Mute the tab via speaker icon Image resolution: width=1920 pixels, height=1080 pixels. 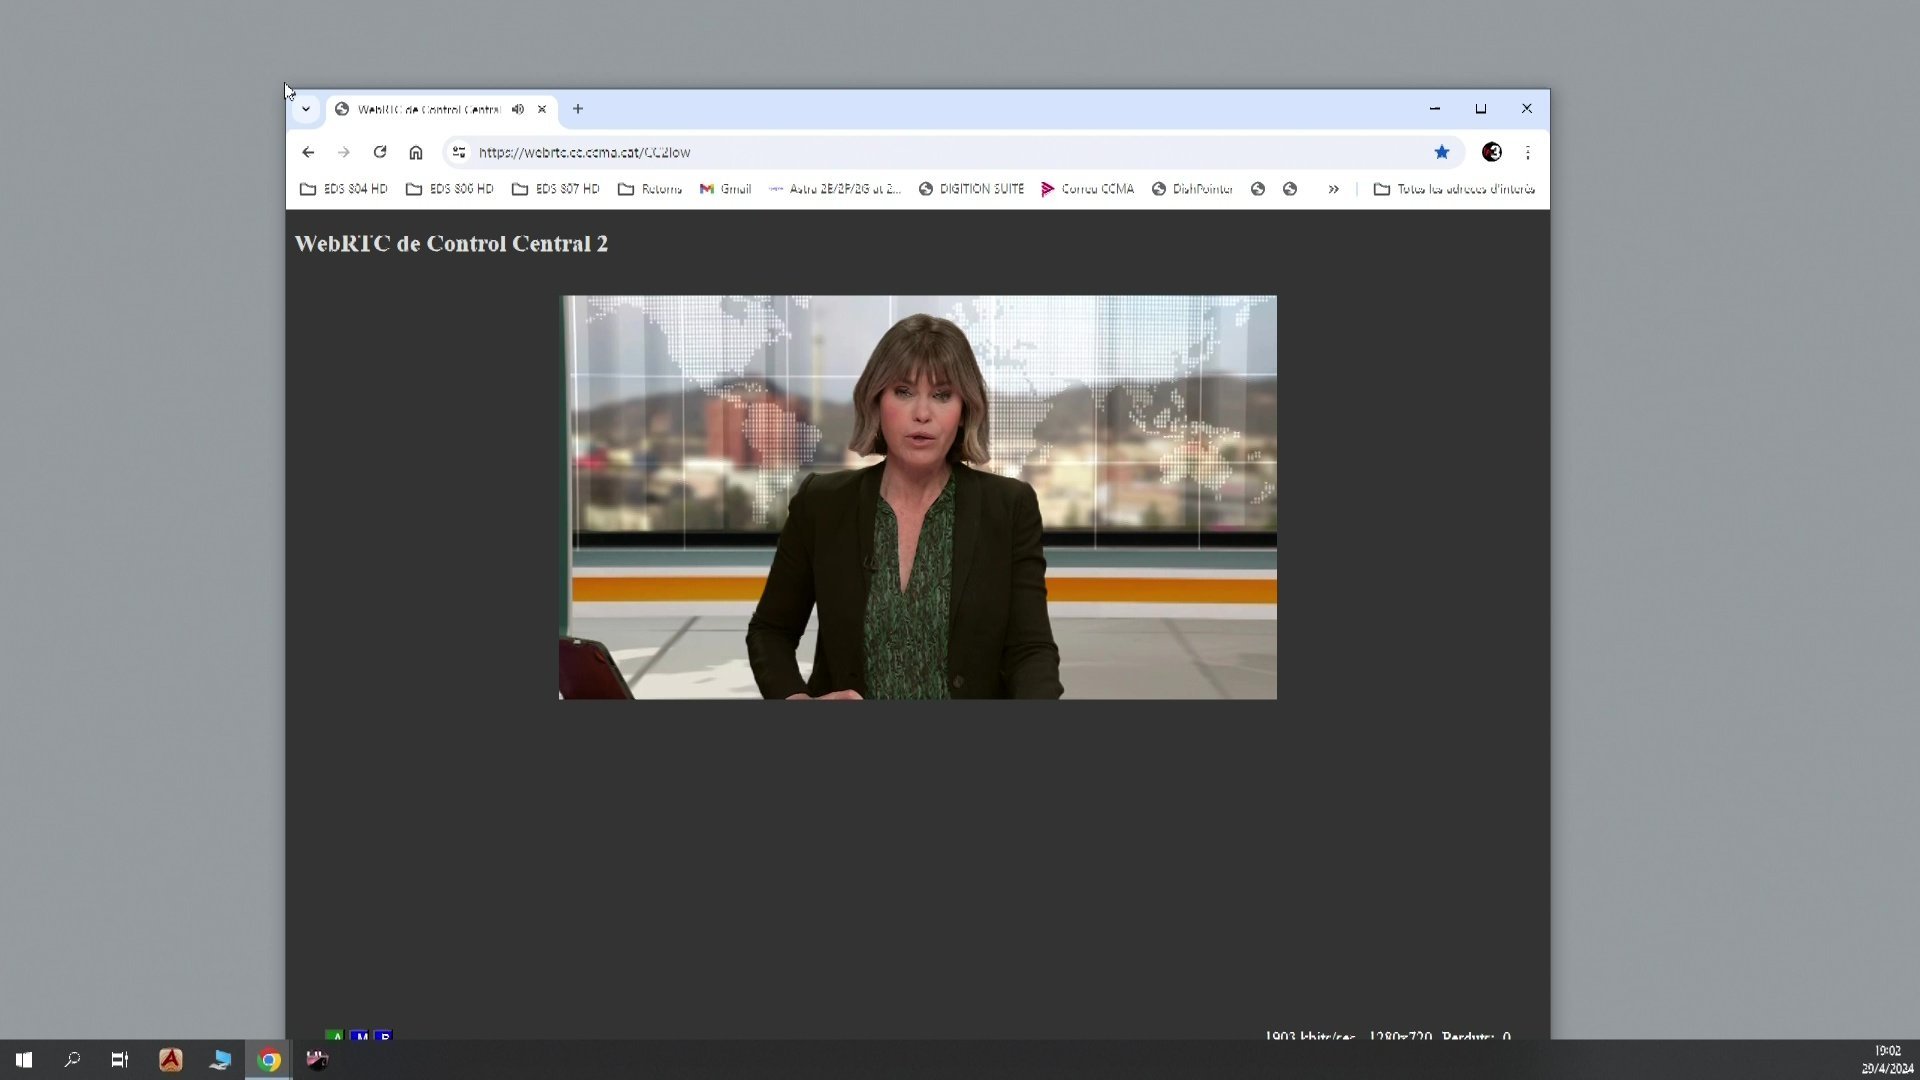click(518, 109)
